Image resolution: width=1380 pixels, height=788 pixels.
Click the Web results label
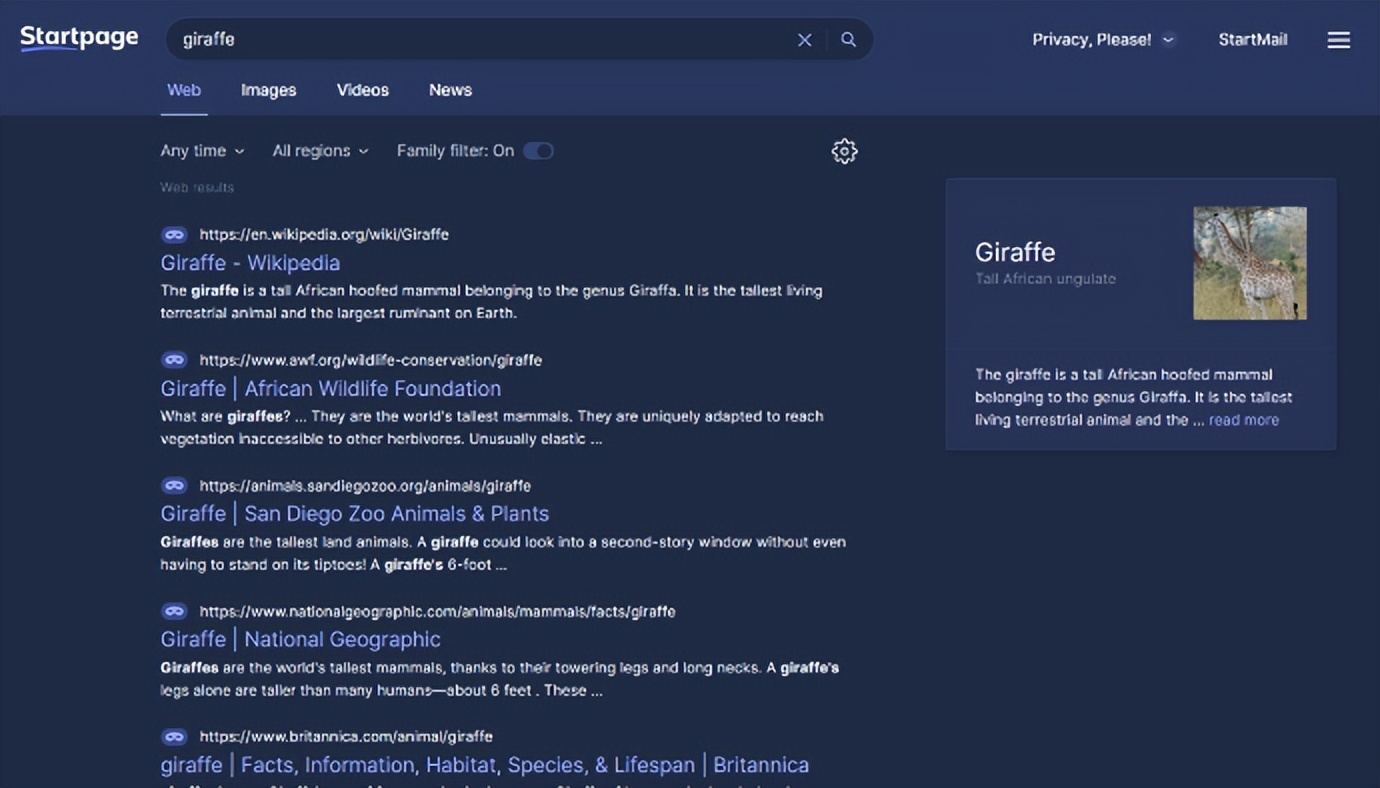click(197, 187)
